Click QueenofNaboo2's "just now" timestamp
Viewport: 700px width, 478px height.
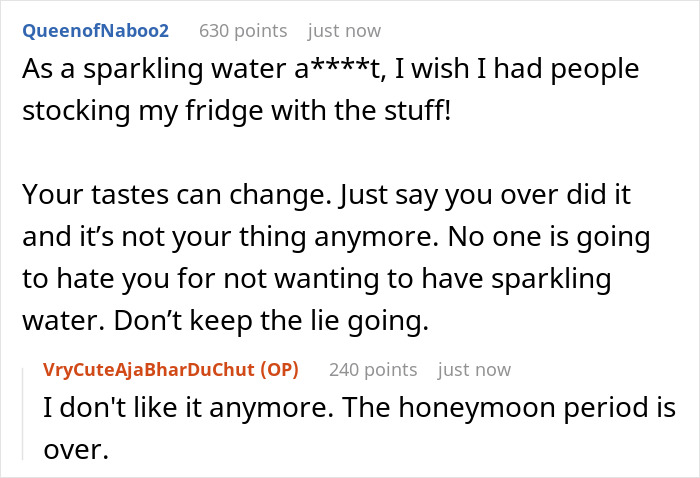coord(344,30)
